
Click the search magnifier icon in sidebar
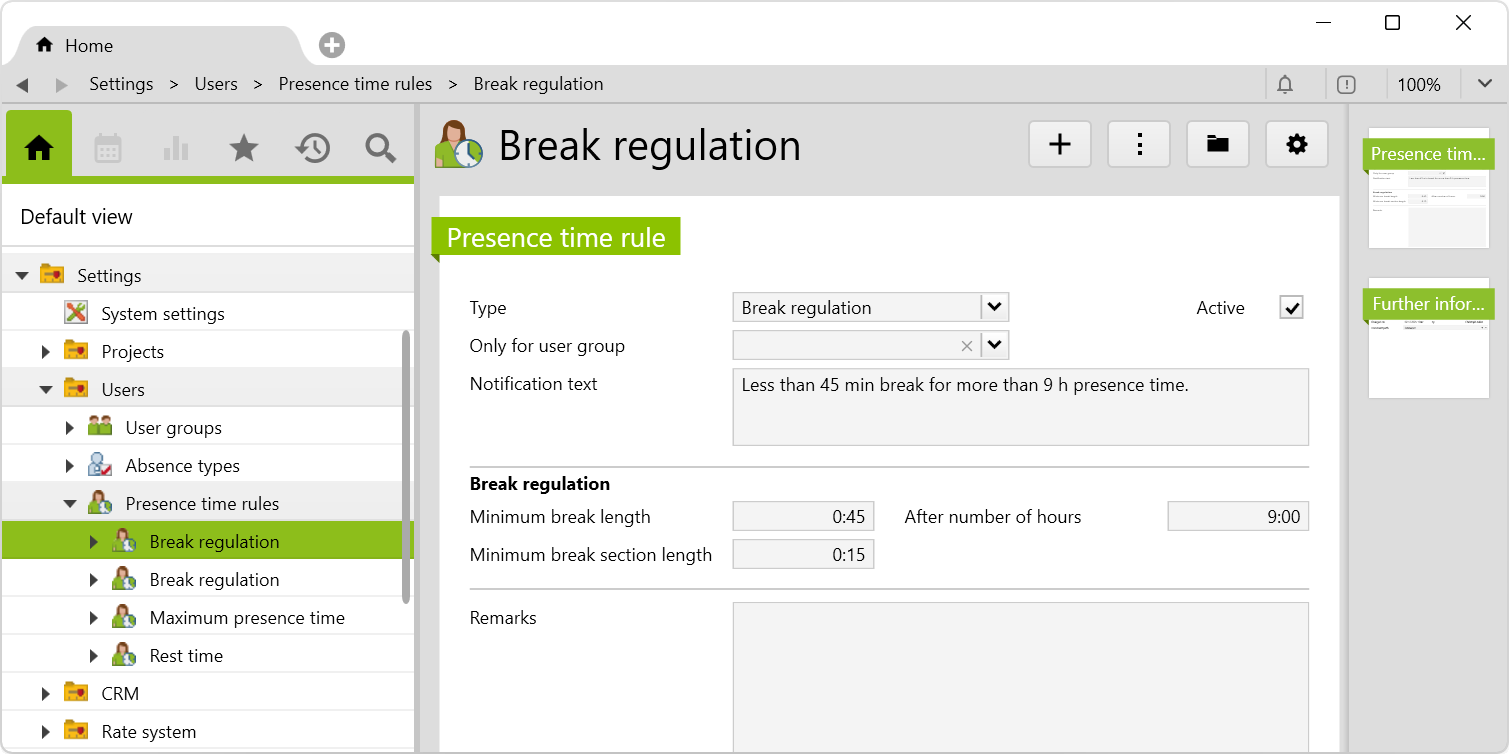pos(380,148)
